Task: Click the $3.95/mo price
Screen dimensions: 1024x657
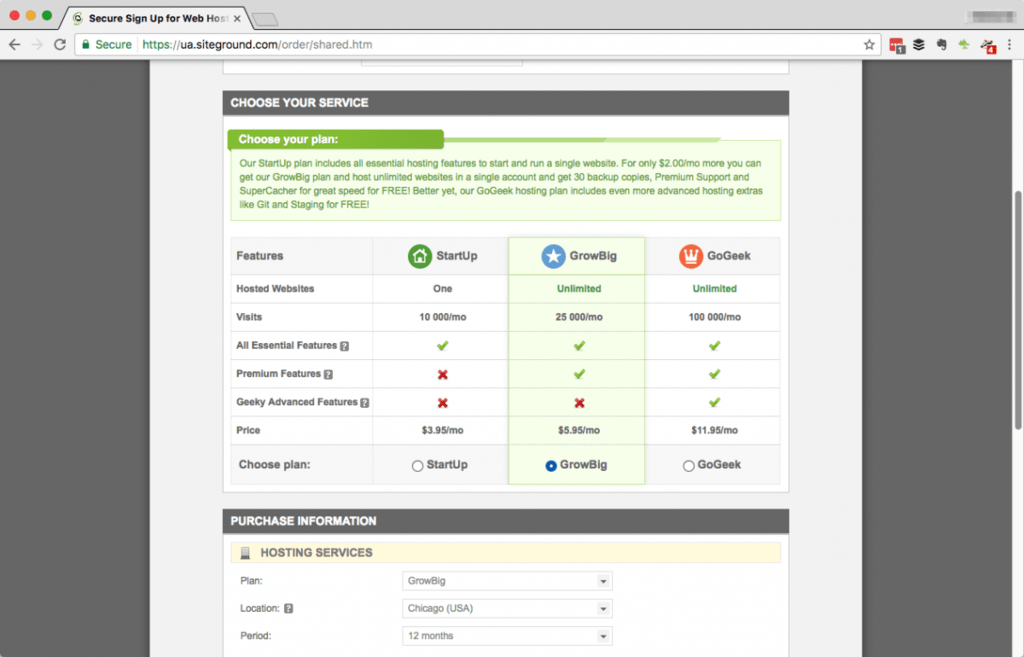Action: pyautogui.click(x=443, y=430)
